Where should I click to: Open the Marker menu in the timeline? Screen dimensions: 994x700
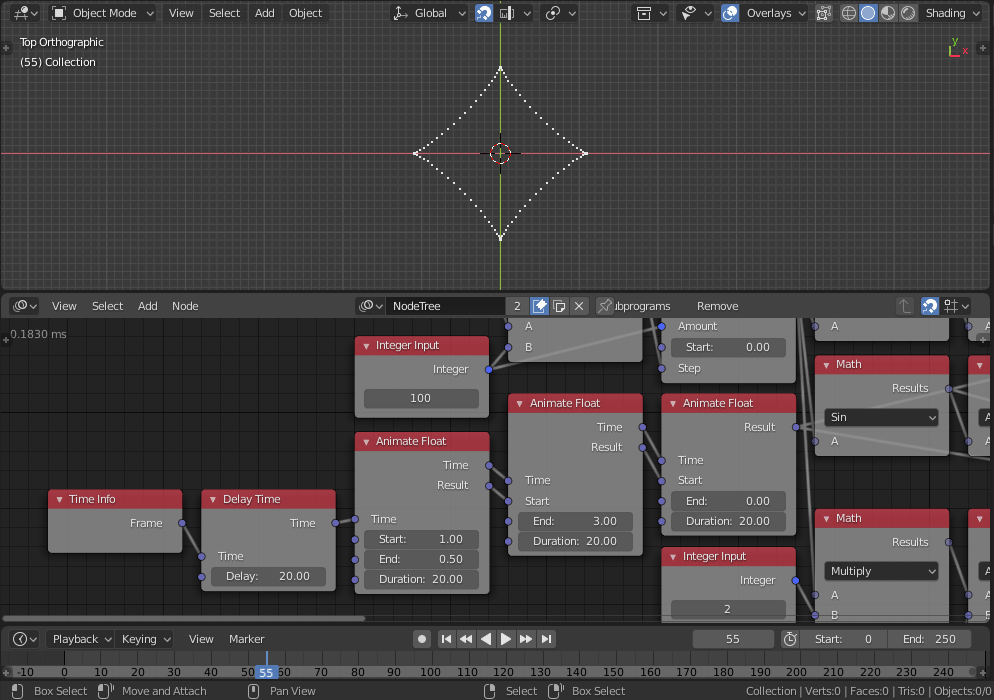pyautogui.click(x=246, y=639)
